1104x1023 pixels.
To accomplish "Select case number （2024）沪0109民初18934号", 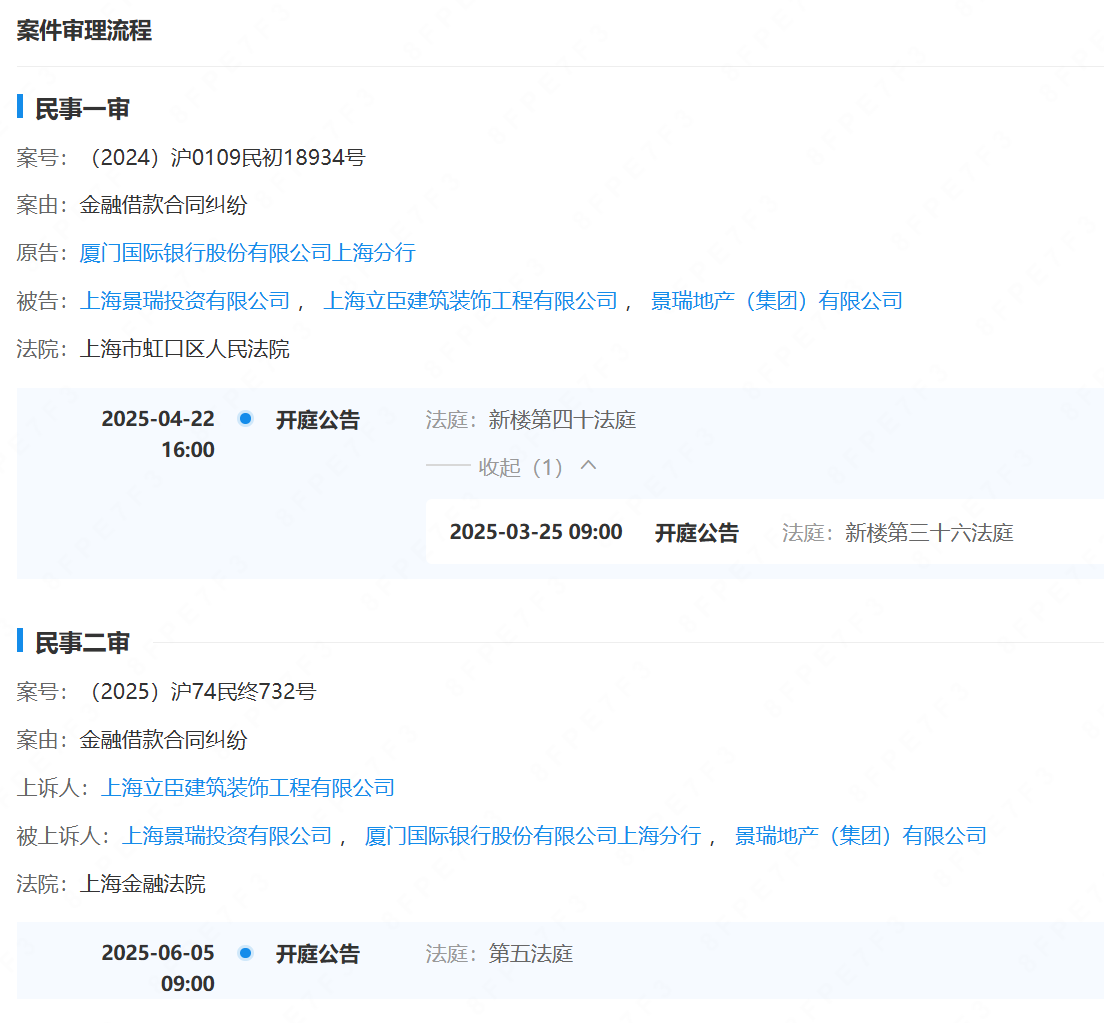I will (x=223, y=157).
